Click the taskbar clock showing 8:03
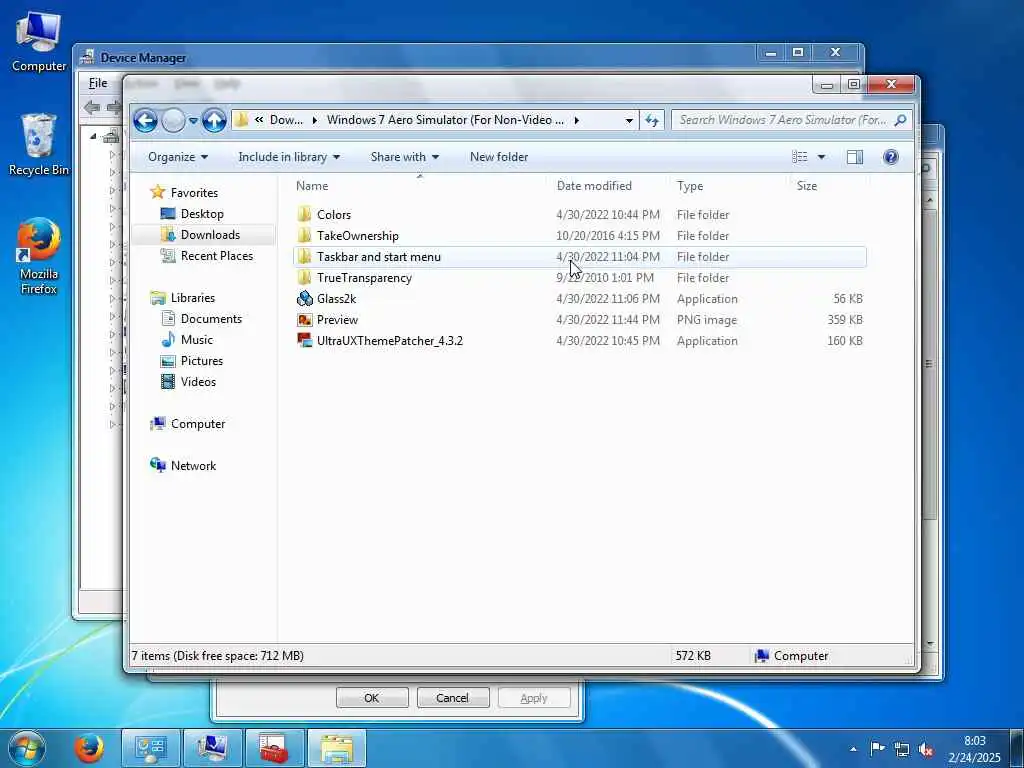1024x768 pixels. pyautogui.click(x=974, y=749)
